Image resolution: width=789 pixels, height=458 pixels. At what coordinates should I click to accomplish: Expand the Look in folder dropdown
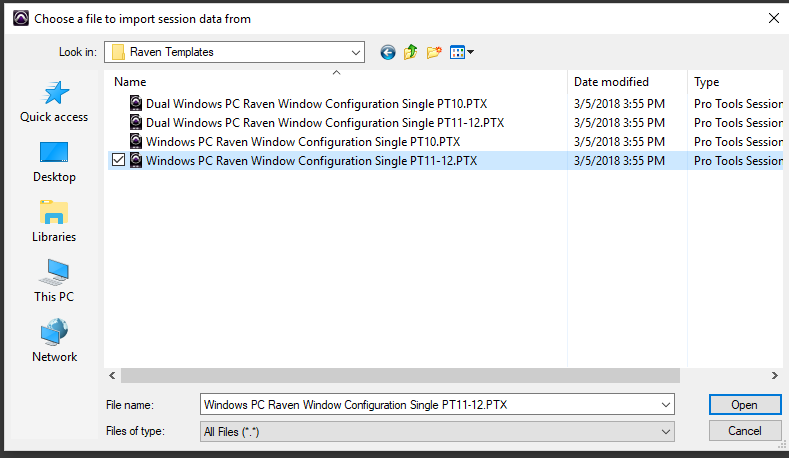(x=356, y=52)
